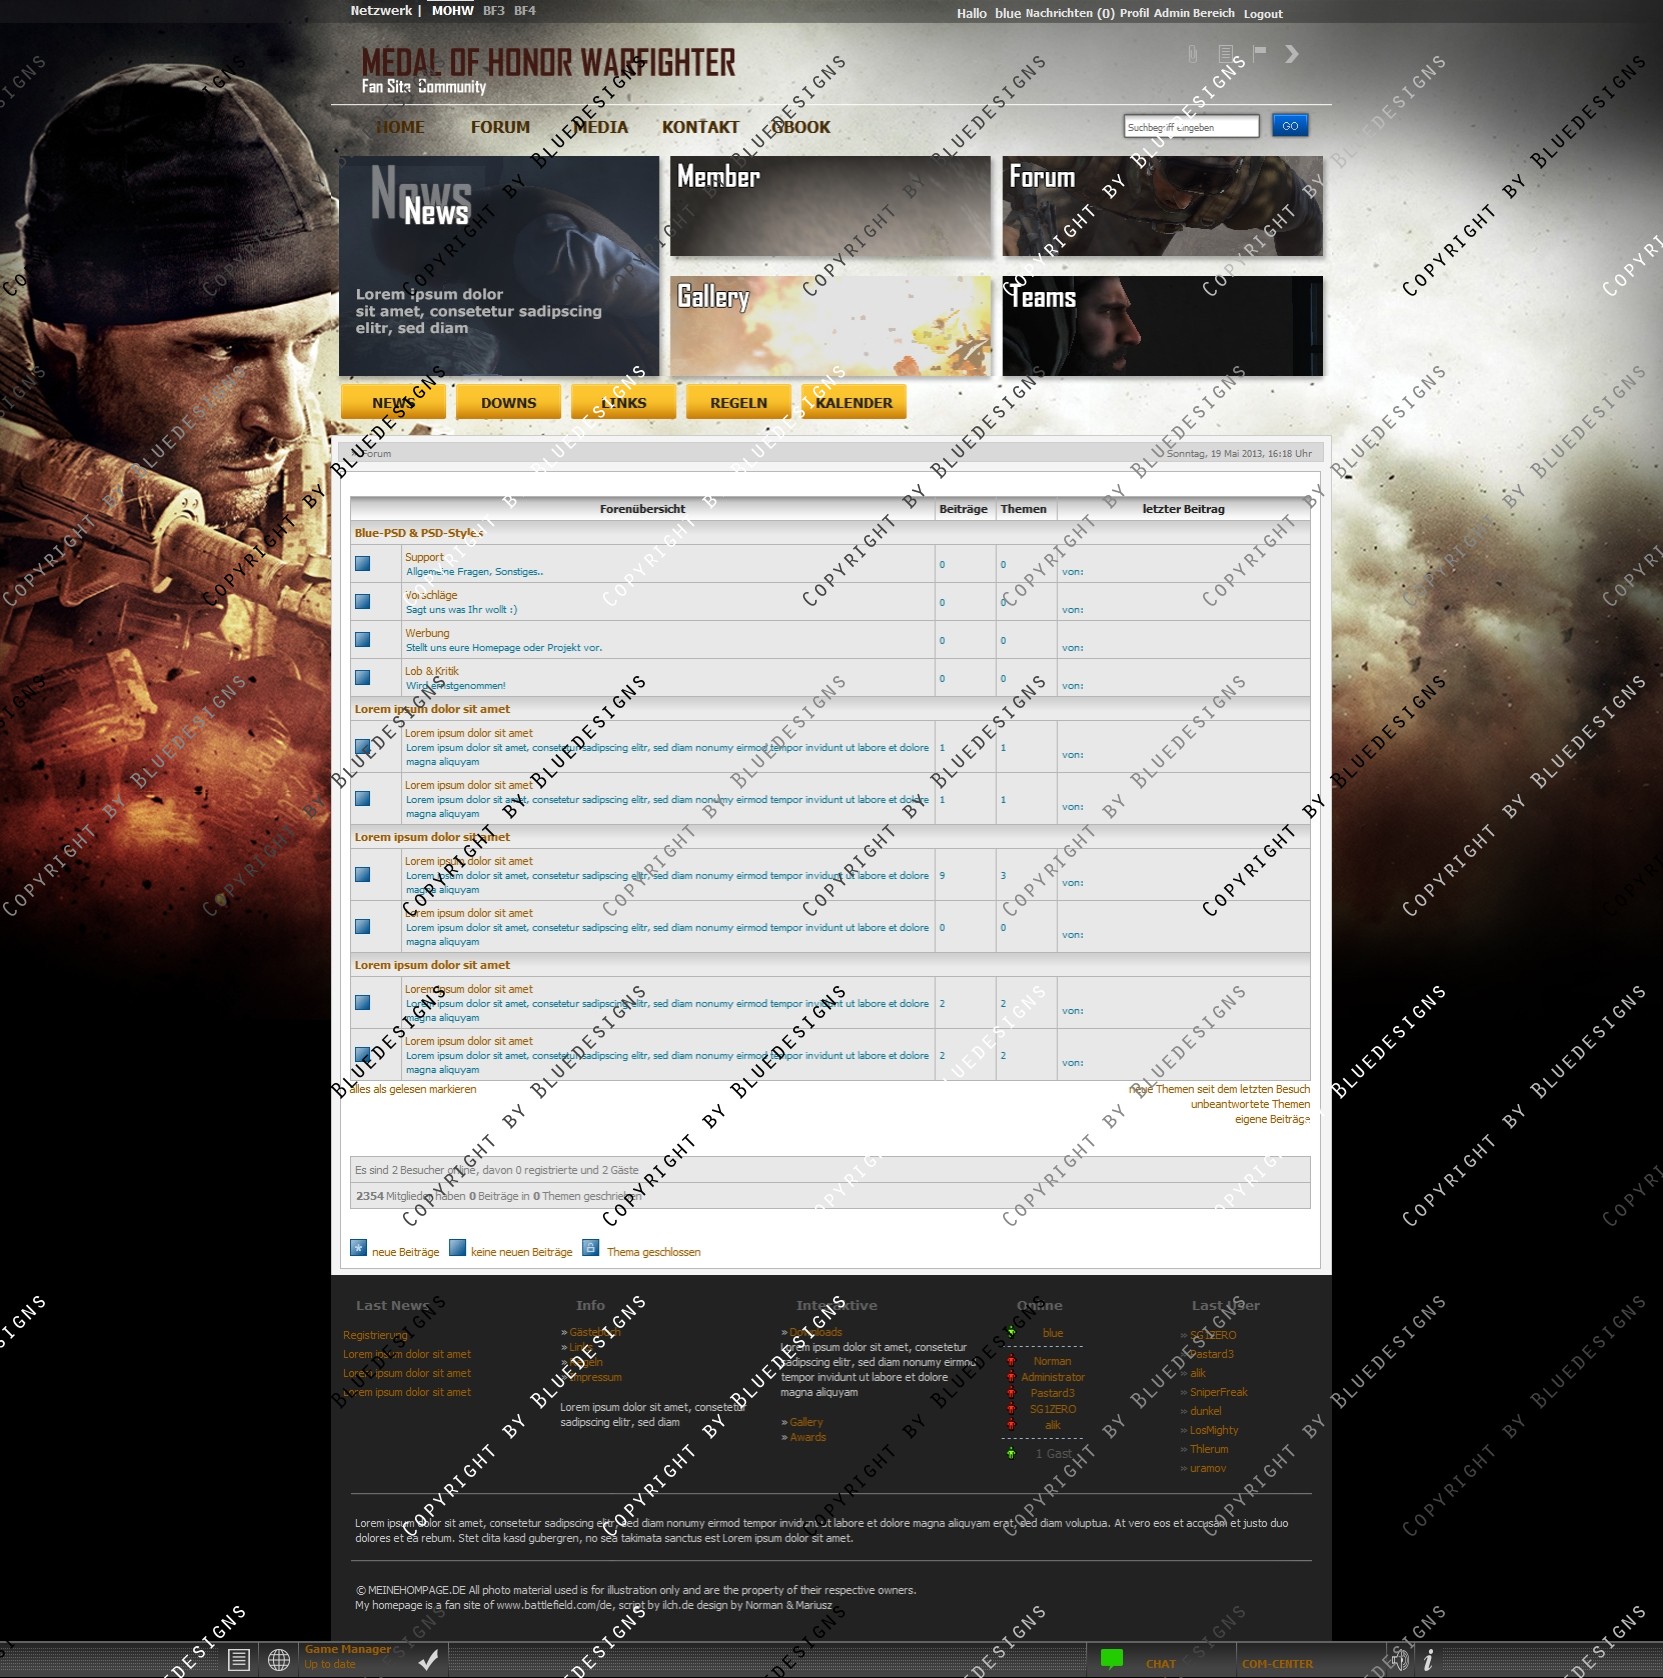Viewport: 1663px width, 1678px height.
Task: Open the Werbung forum link
Action: coord(427,633)
